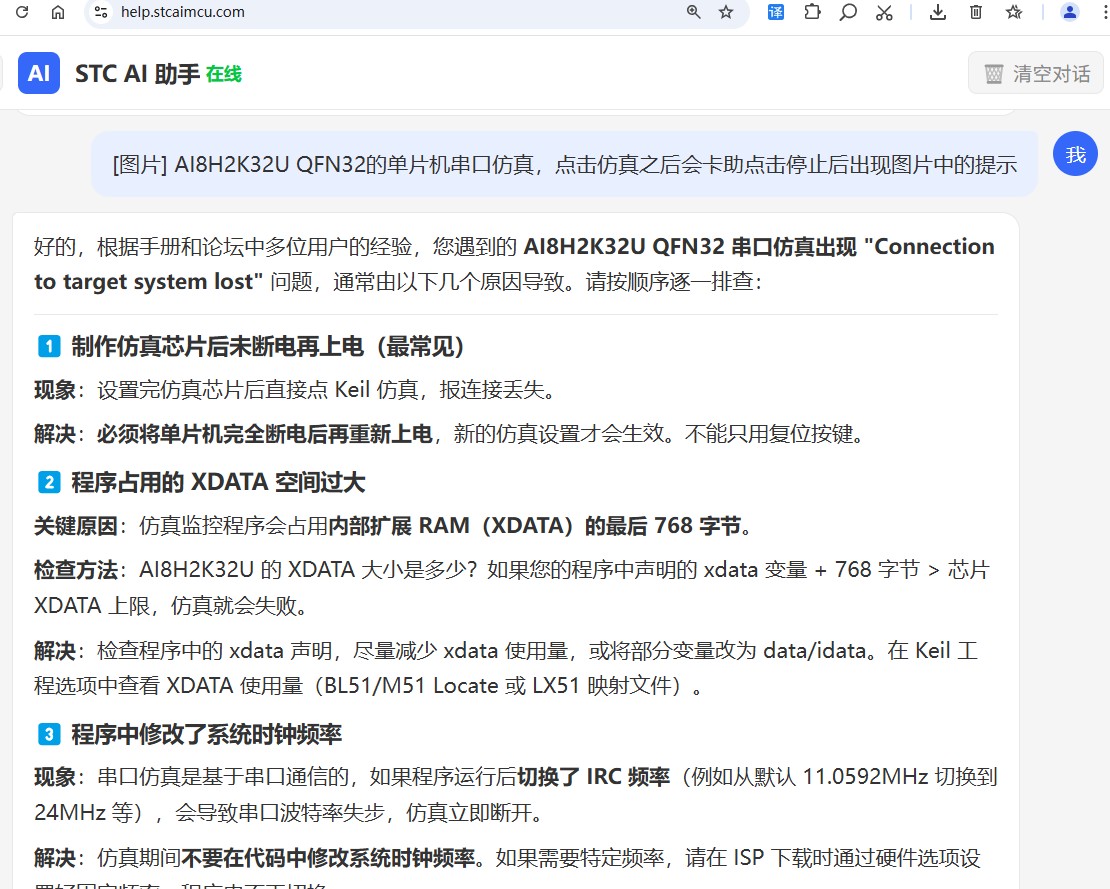
Task: Open browser downloads
Action: click(938, 12)
